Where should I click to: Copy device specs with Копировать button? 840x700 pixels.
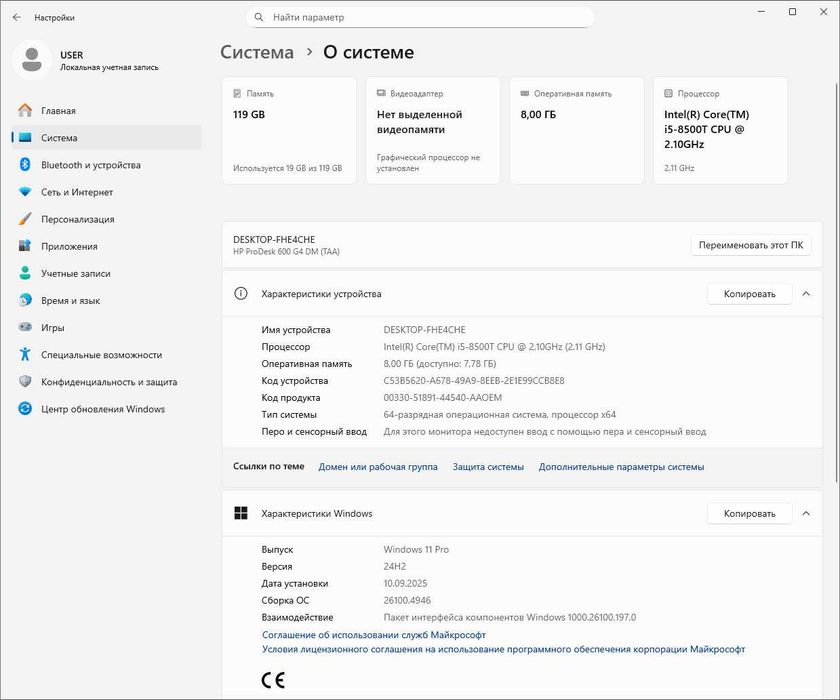point(749,293)
